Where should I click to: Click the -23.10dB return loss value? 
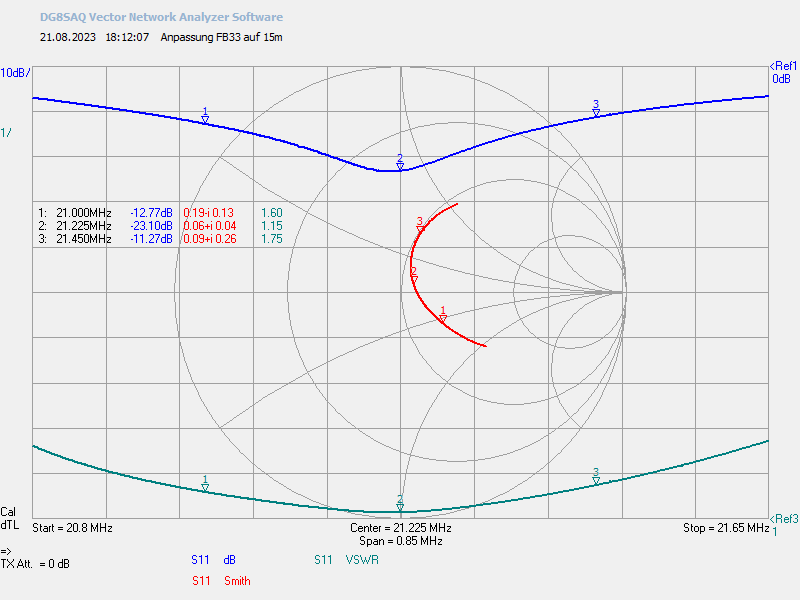152,226
